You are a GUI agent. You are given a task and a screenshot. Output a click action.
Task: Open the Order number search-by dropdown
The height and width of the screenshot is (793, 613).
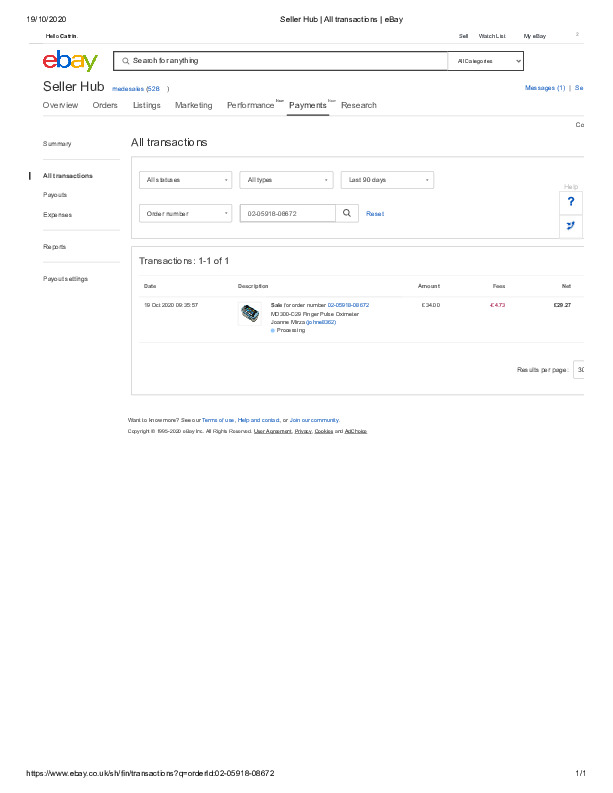pyautogui.click(x=186, y=213)
